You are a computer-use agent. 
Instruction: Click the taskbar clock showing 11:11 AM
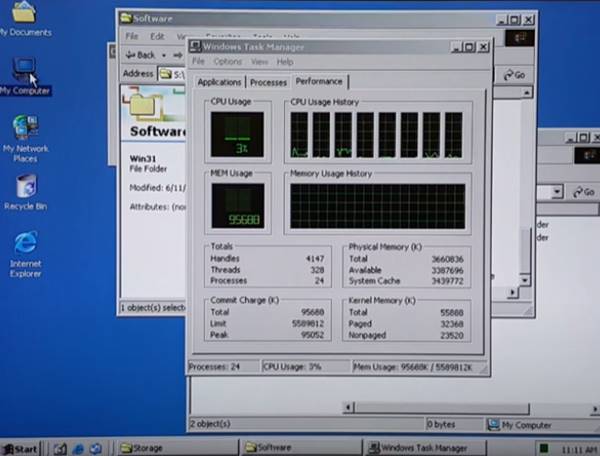579,449
